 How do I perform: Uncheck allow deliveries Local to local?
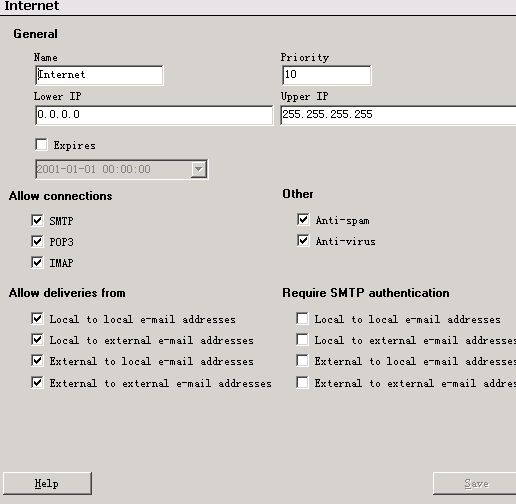click(x=37, y=319)
